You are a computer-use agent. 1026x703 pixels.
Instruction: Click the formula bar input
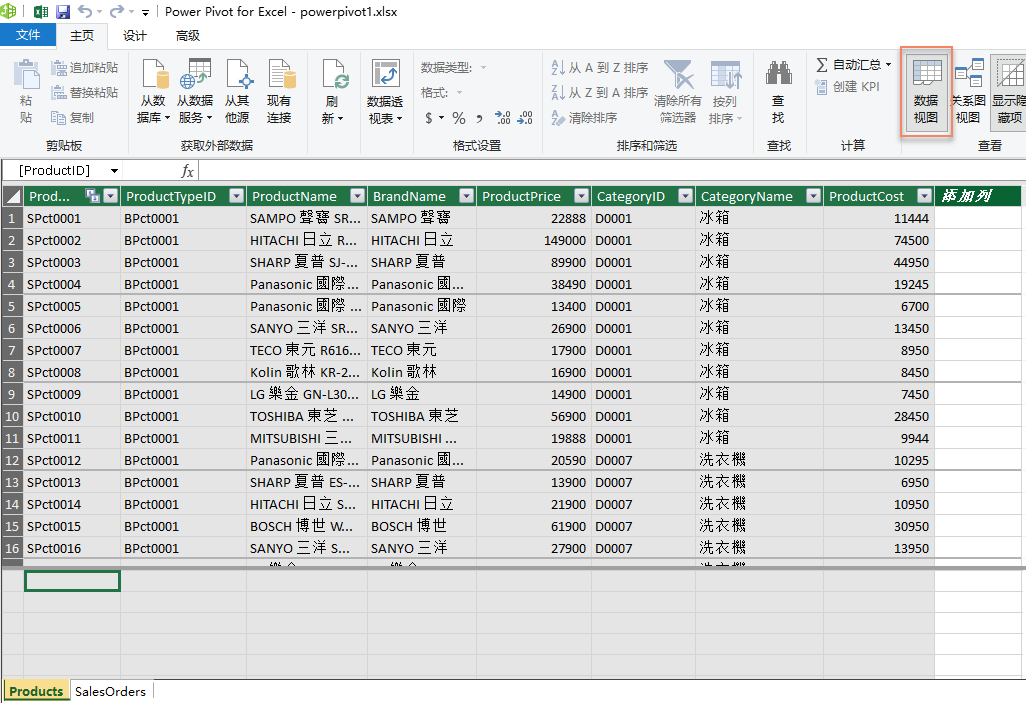[612, 171]
